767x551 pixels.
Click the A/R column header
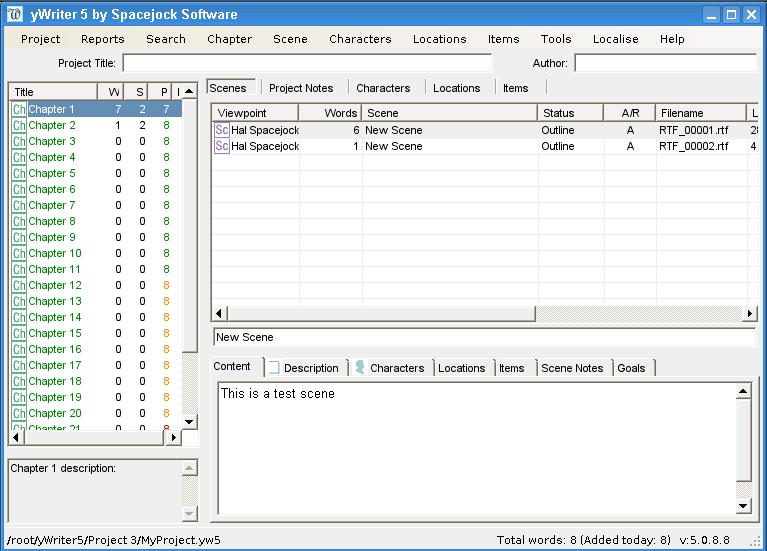[x=629, y=113]
